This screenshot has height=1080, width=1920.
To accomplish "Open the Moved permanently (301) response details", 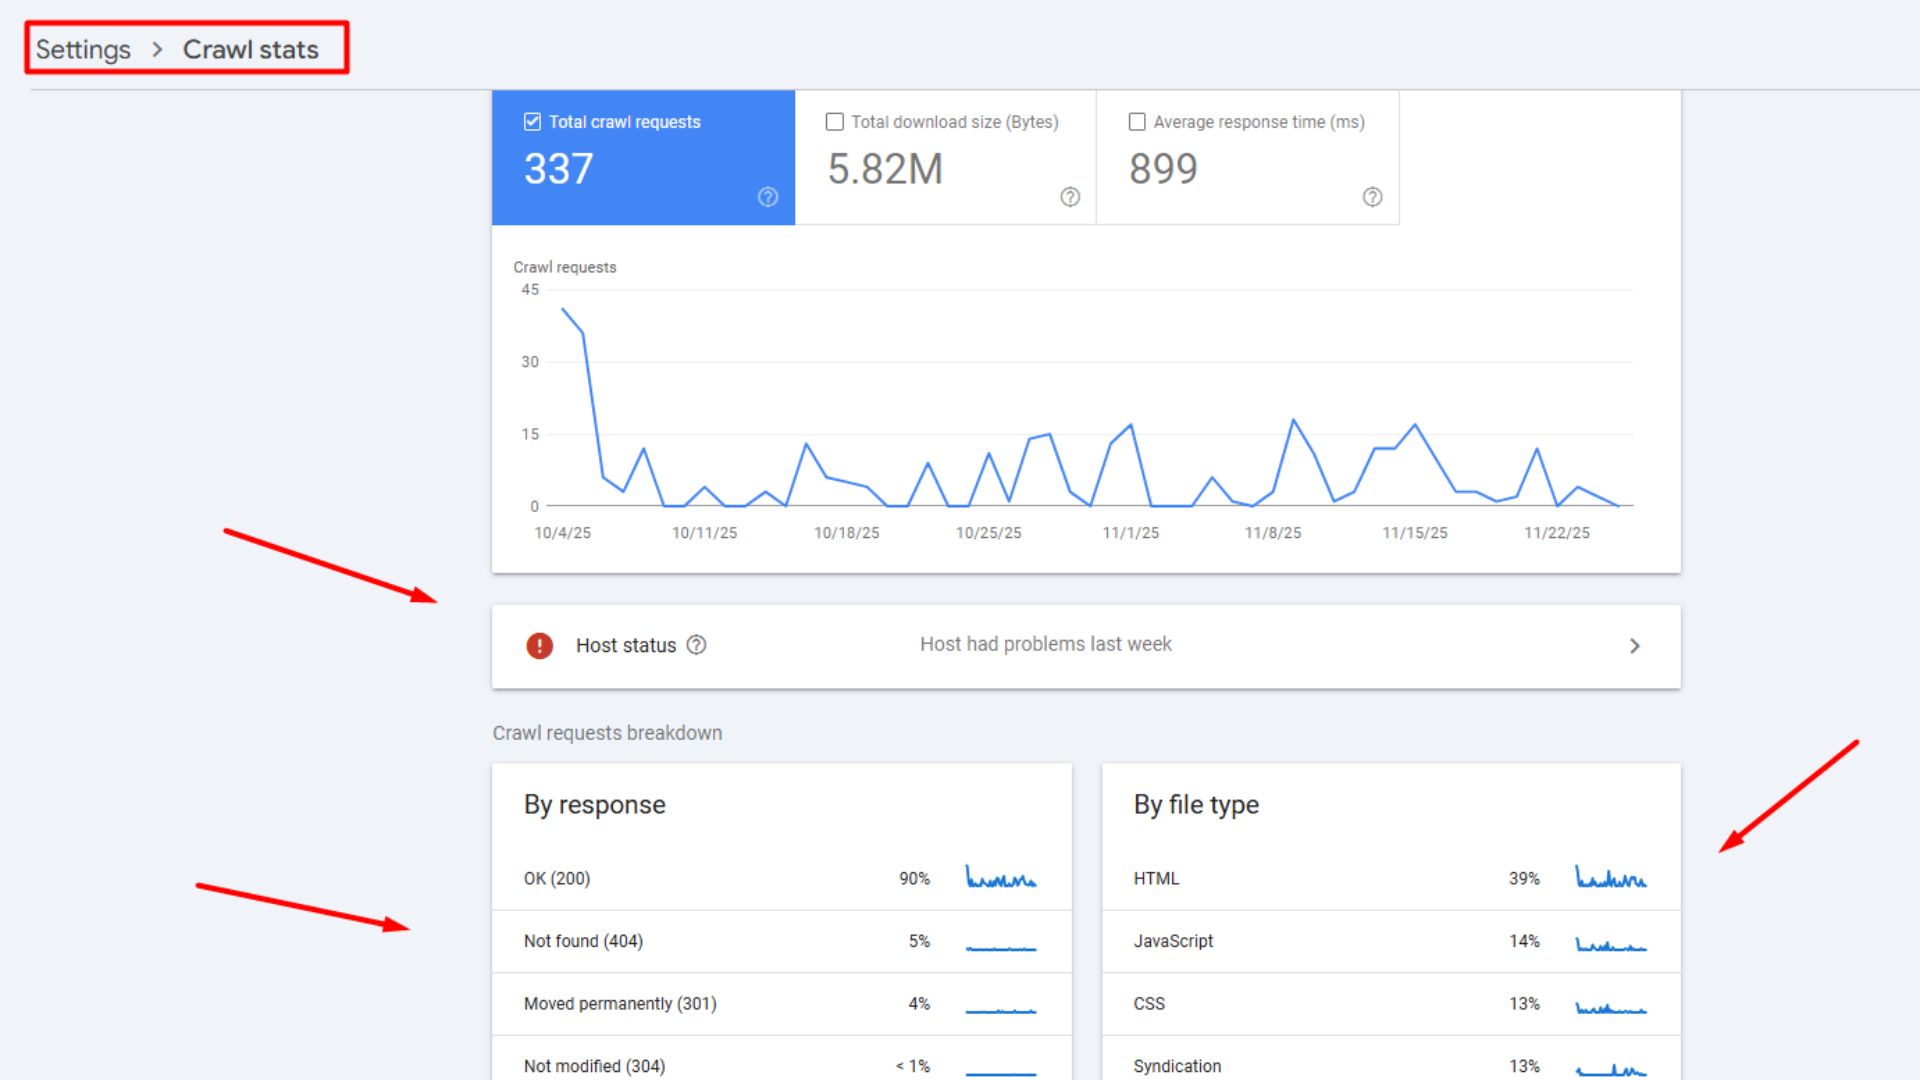I will point(620,1003).
